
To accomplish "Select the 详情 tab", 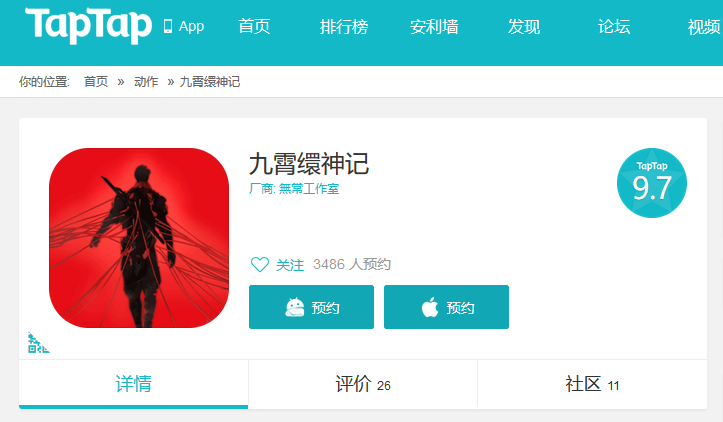I will point(133,384).
